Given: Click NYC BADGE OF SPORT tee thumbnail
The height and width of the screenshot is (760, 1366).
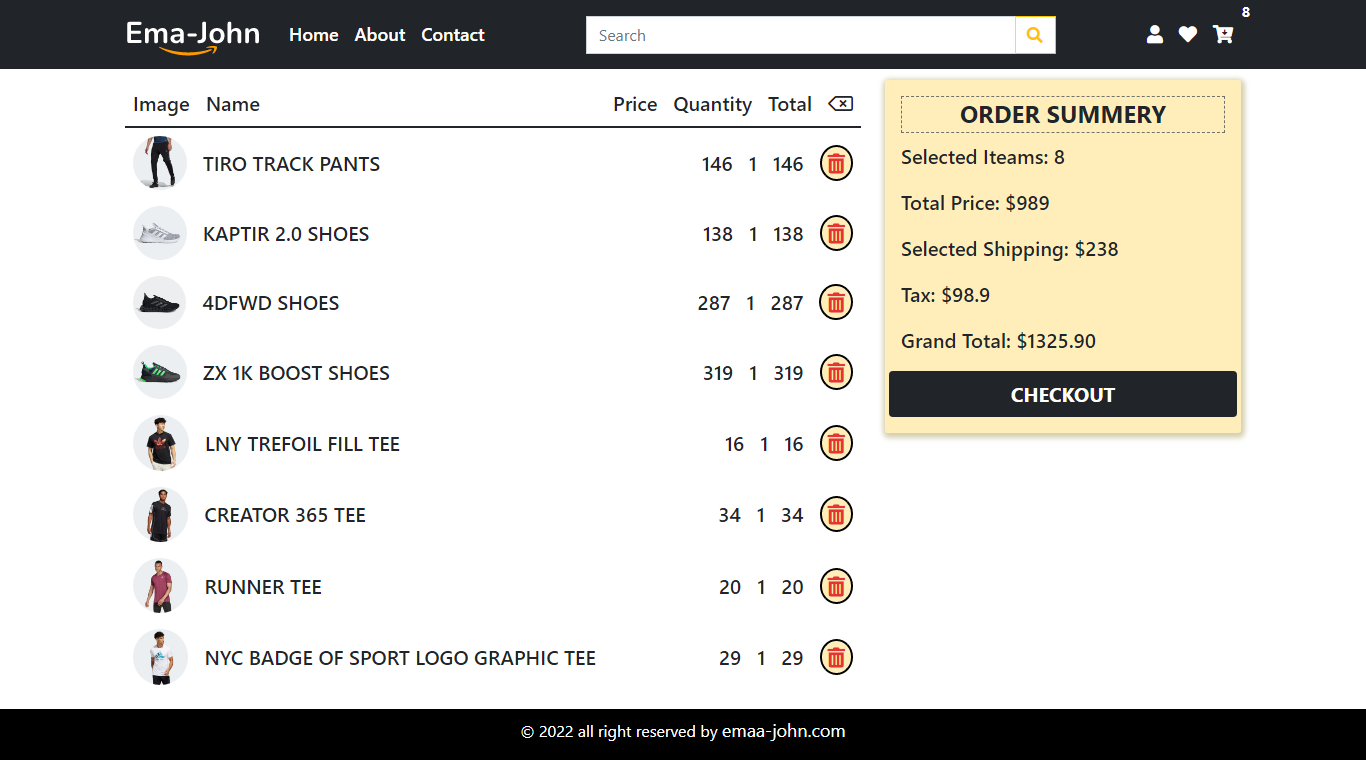Looking at the screenshot, I should [x=161, y=657].
